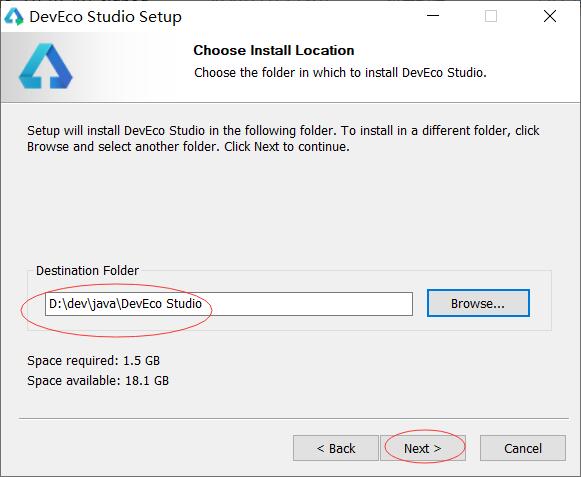Image resolution: width=581 pixels, height=477 pixels.
Task: Click the DevEco Studio title bar icon
Action: coord(14,17)
